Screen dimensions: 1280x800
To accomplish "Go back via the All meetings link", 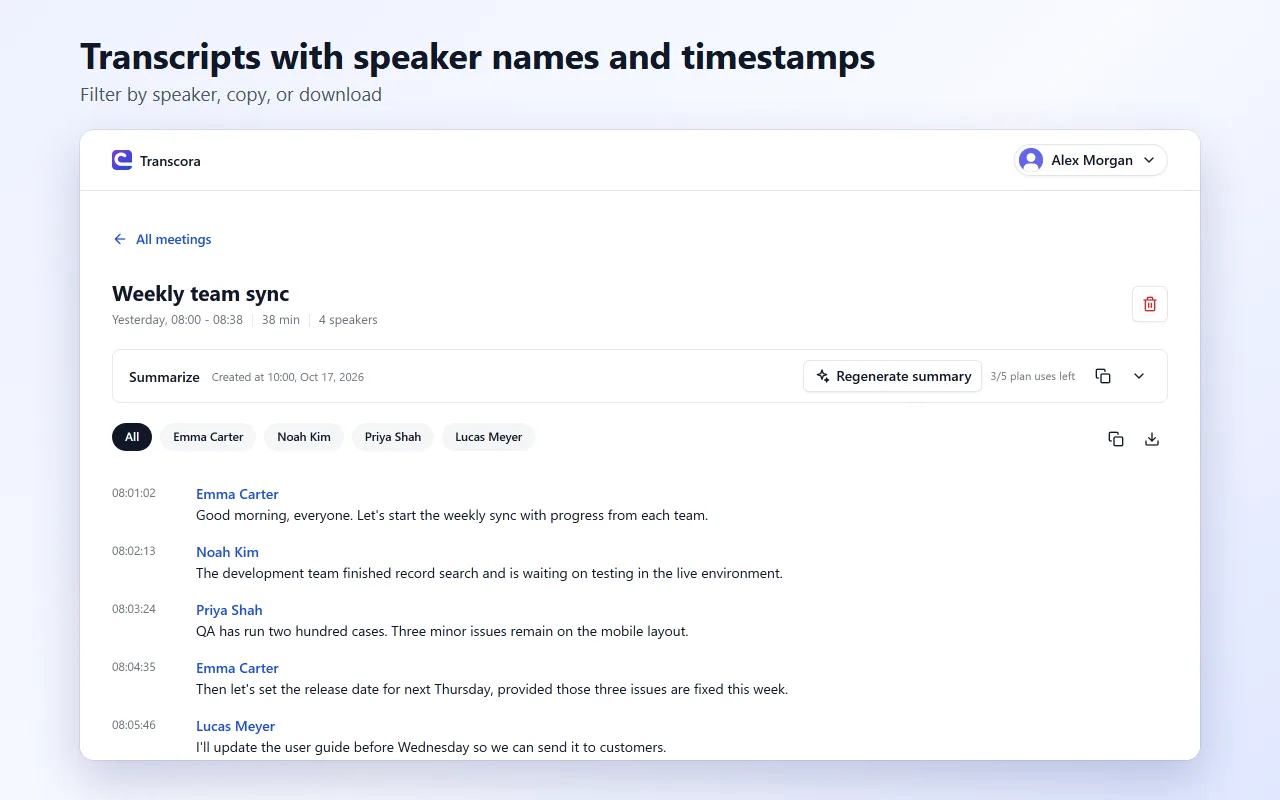I will pos(162,239).
